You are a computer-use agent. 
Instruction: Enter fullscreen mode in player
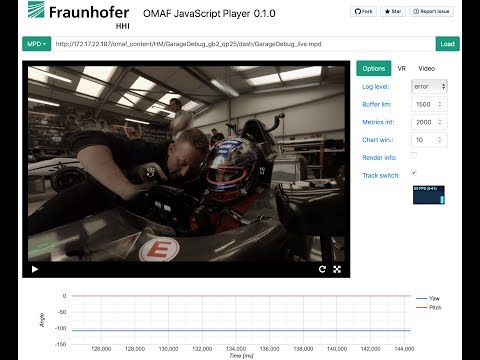pos(337,269)
